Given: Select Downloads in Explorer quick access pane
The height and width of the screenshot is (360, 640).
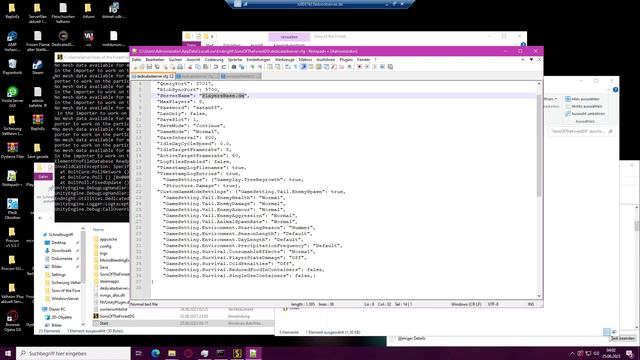Looking at the screenshot, I should pos(61,251).
